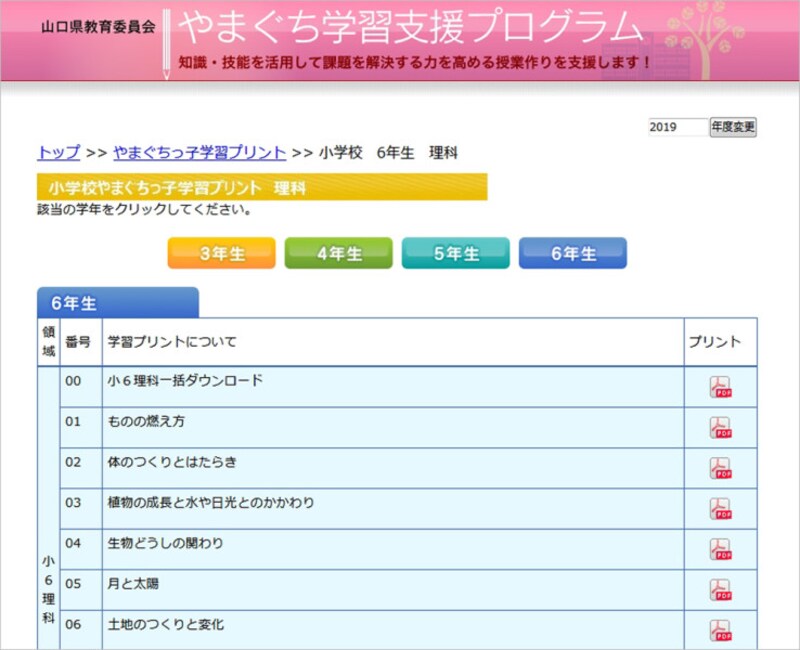
Task: Select the blue 6年生 grade button
Action: coord(573,253)
